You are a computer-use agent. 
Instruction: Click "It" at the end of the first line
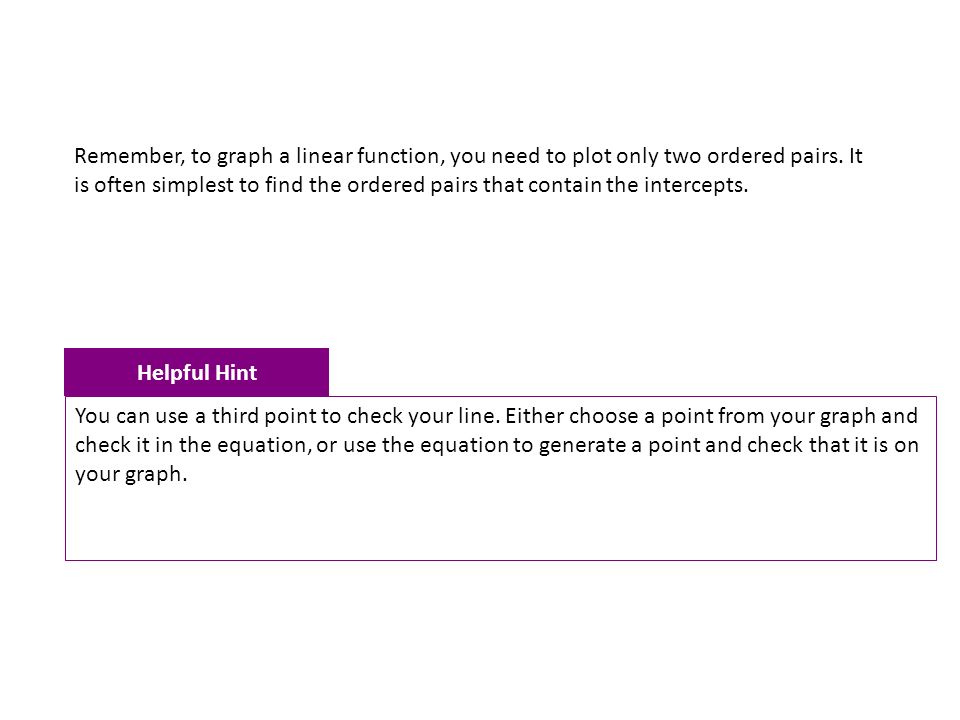(855, 156)
